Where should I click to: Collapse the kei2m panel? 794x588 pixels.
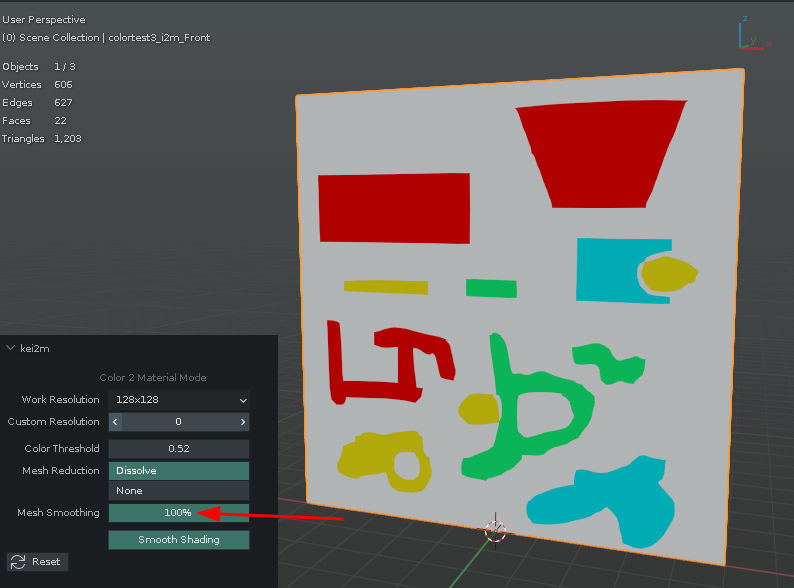pyautogui.click(x=11, y=348)
